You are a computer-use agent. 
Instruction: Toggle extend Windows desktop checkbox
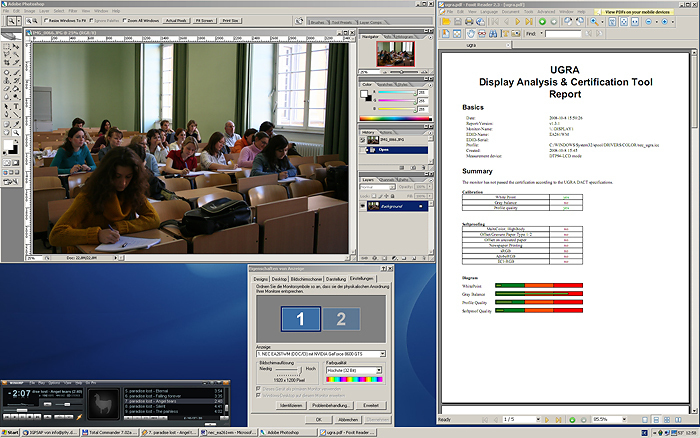[258, 396]
